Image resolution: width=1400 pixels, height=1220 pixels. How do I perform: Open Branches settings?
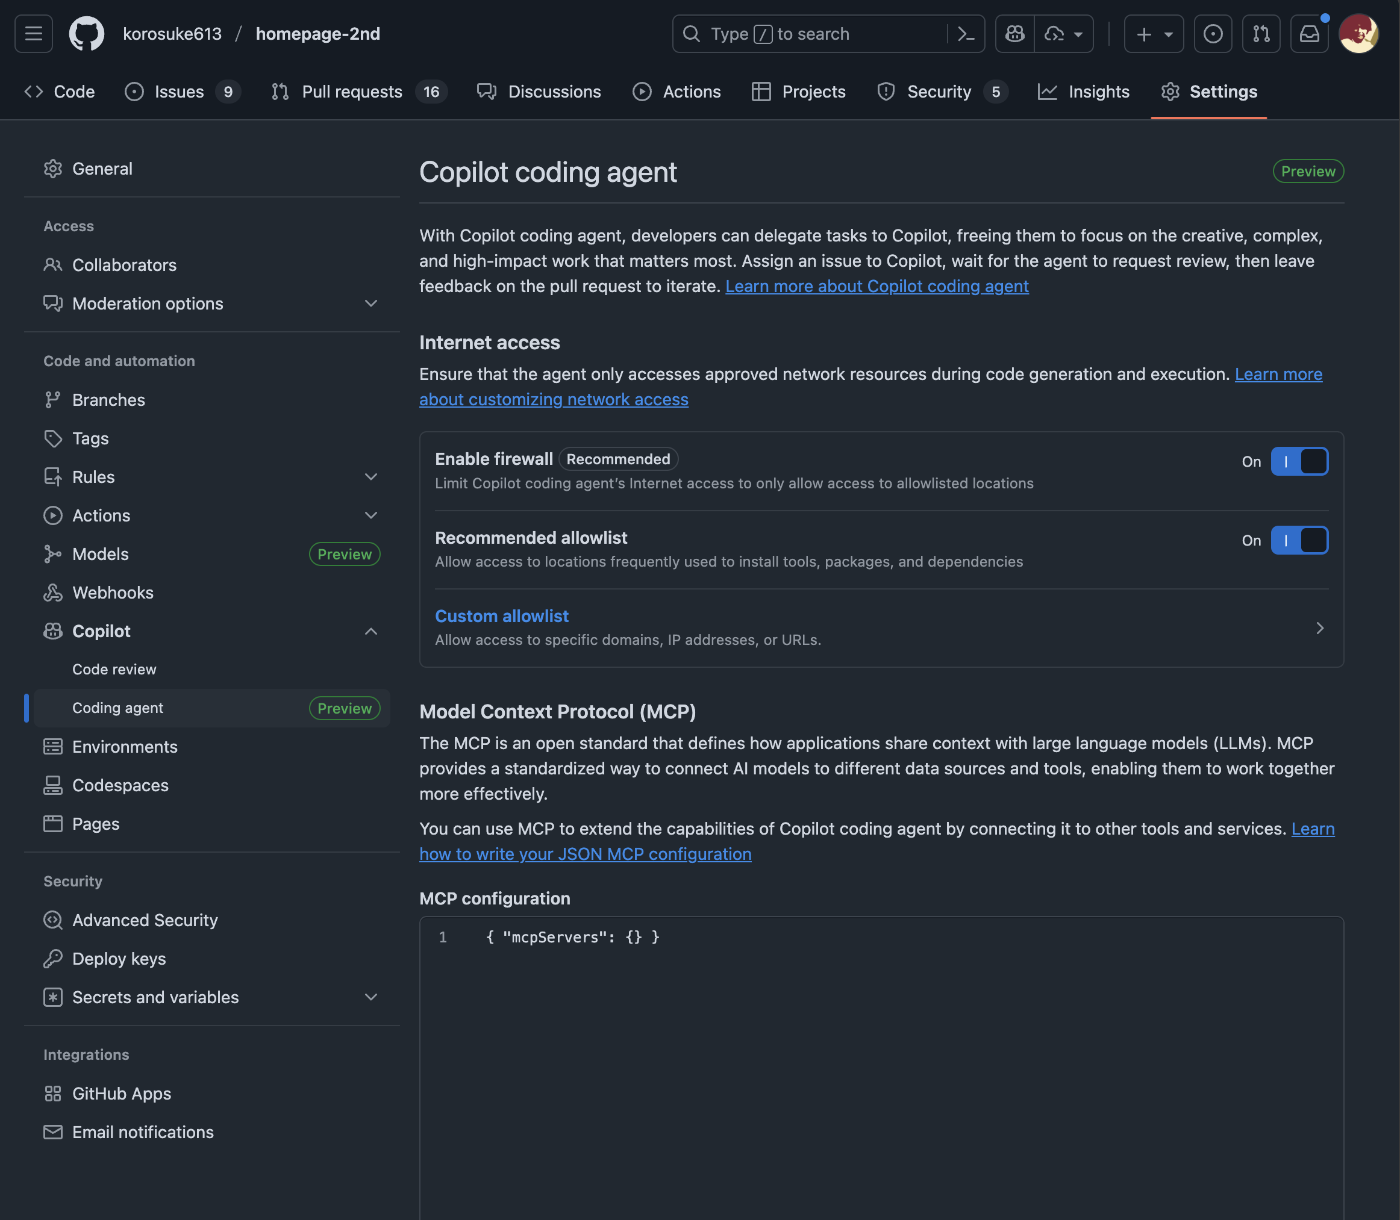pos(212,400)
